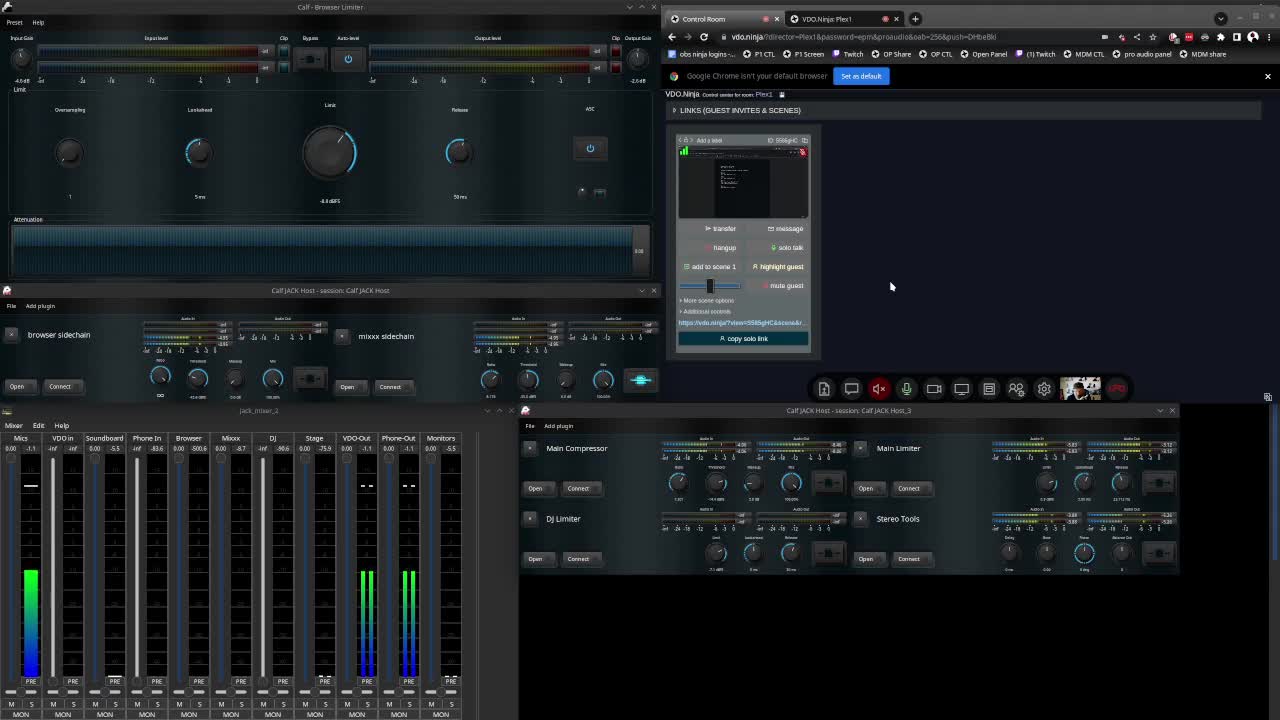1280x720 pixels.
Task: Open the P1 CTL bookmark
Action: coord(760,54)
